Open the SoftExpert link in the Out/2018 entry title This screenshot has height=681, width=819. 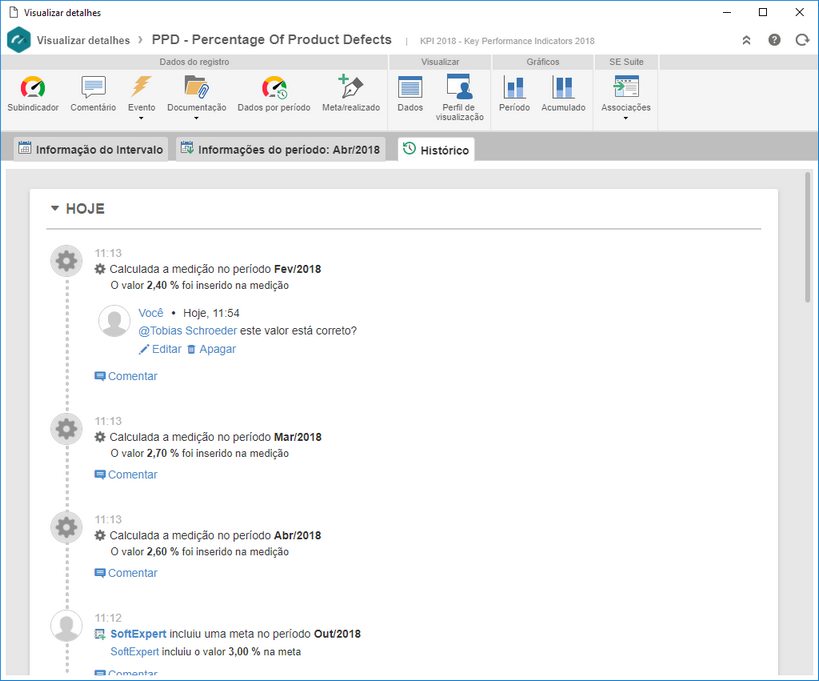(138, 633)
